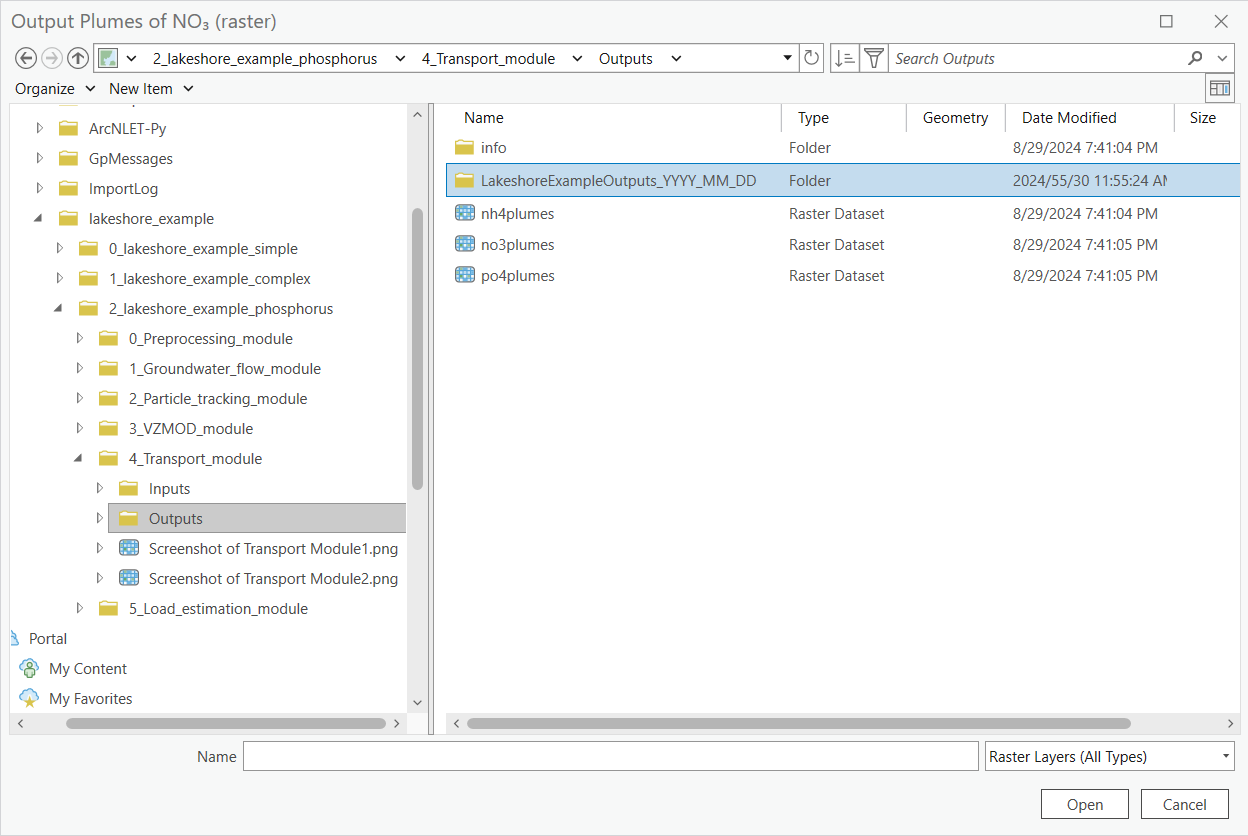Viewport: 1248px width, 836px height.
Task: Sort by the Type column header
Action: click(x=813, y=117)
